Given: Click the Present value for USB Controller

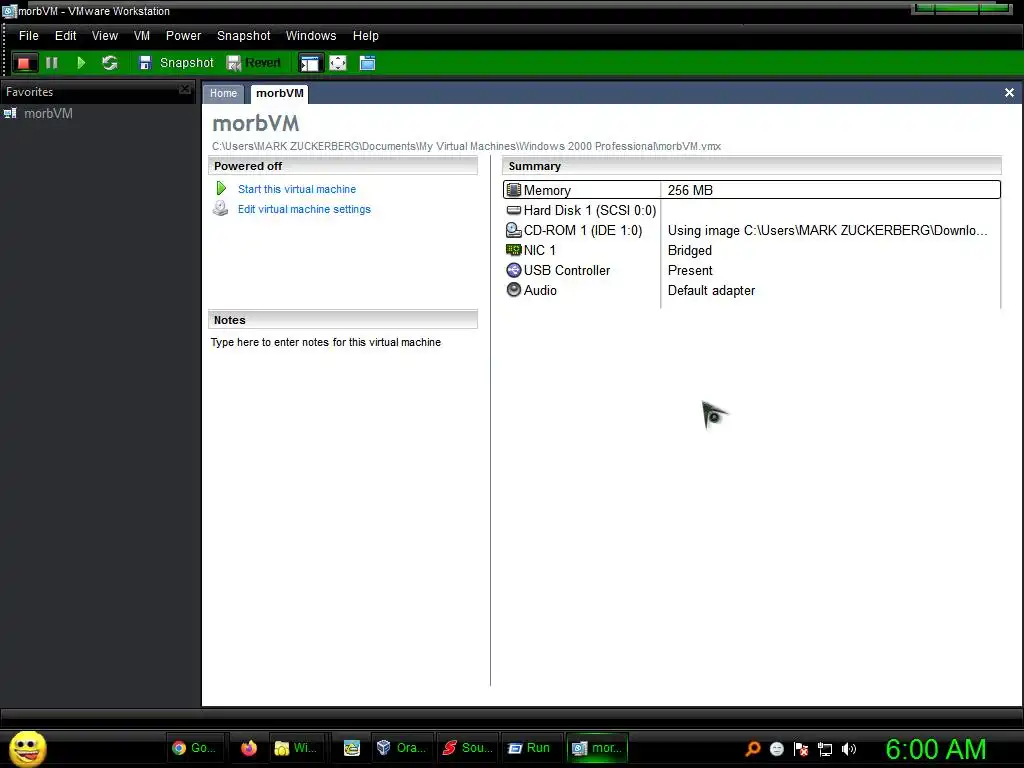Looking at the screenshot, I should tap(690, 270).
